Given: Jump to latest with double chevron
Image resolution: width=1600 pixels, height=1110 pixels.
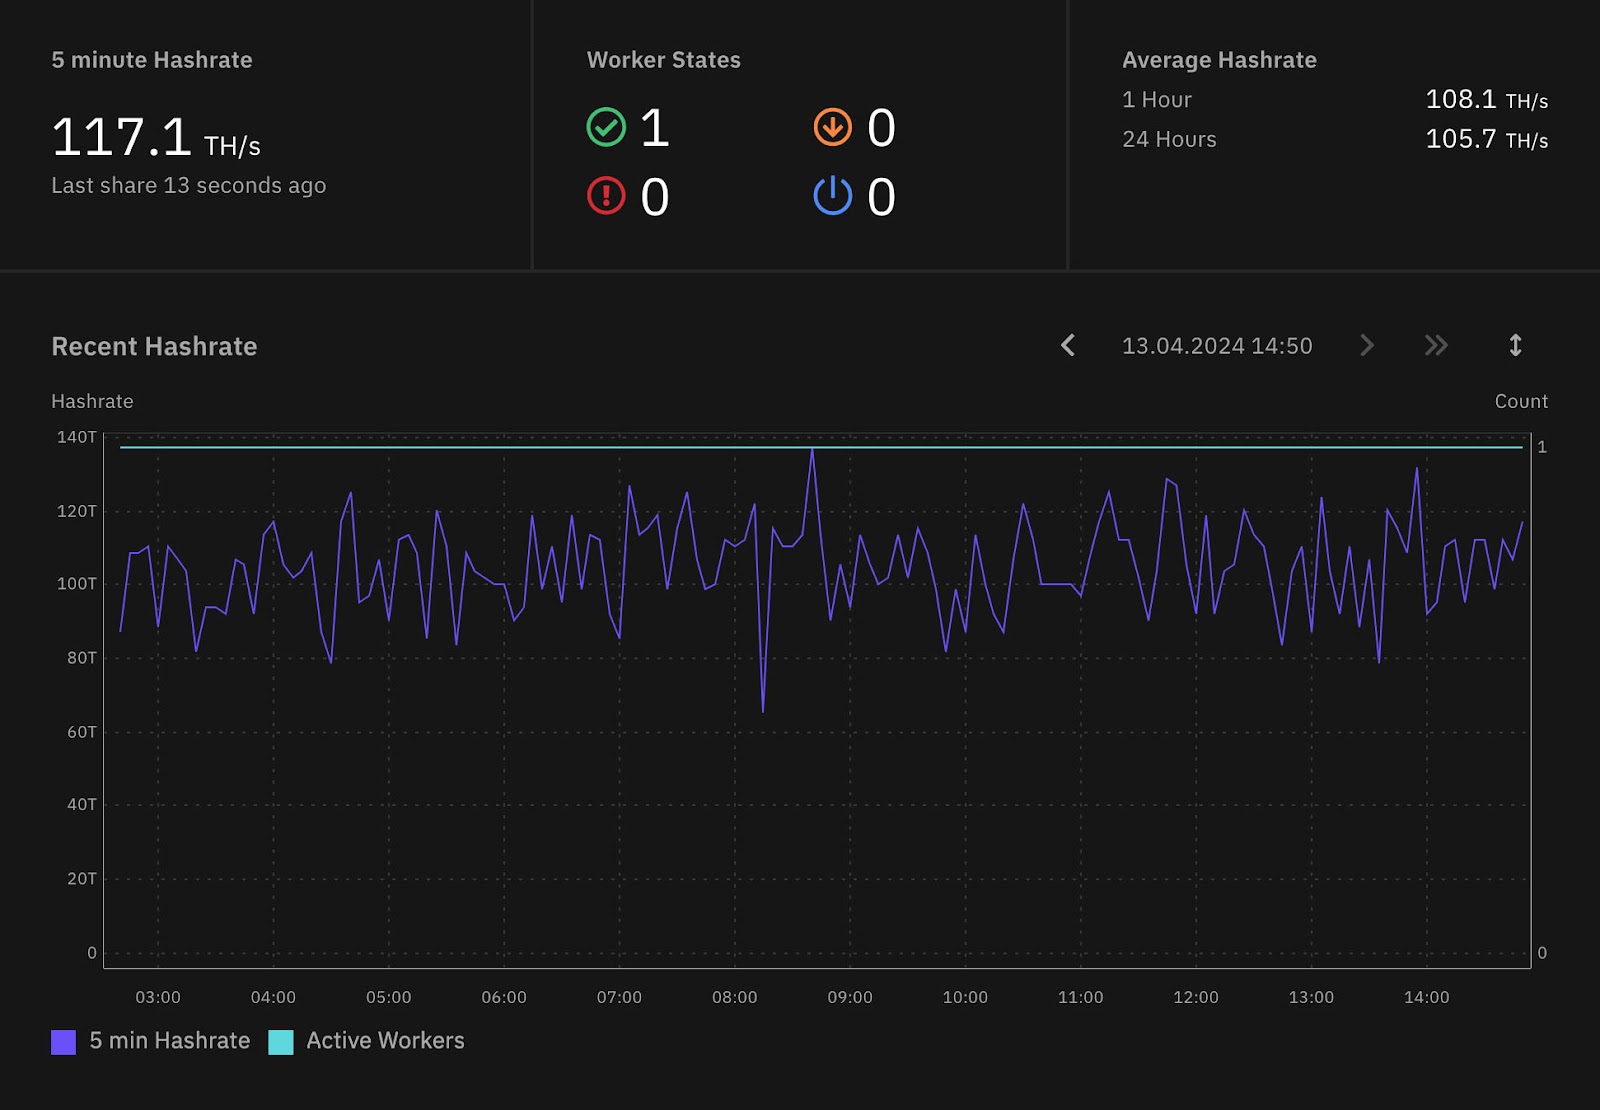Looking at the screenshot, I should (x=1436, y=345).
